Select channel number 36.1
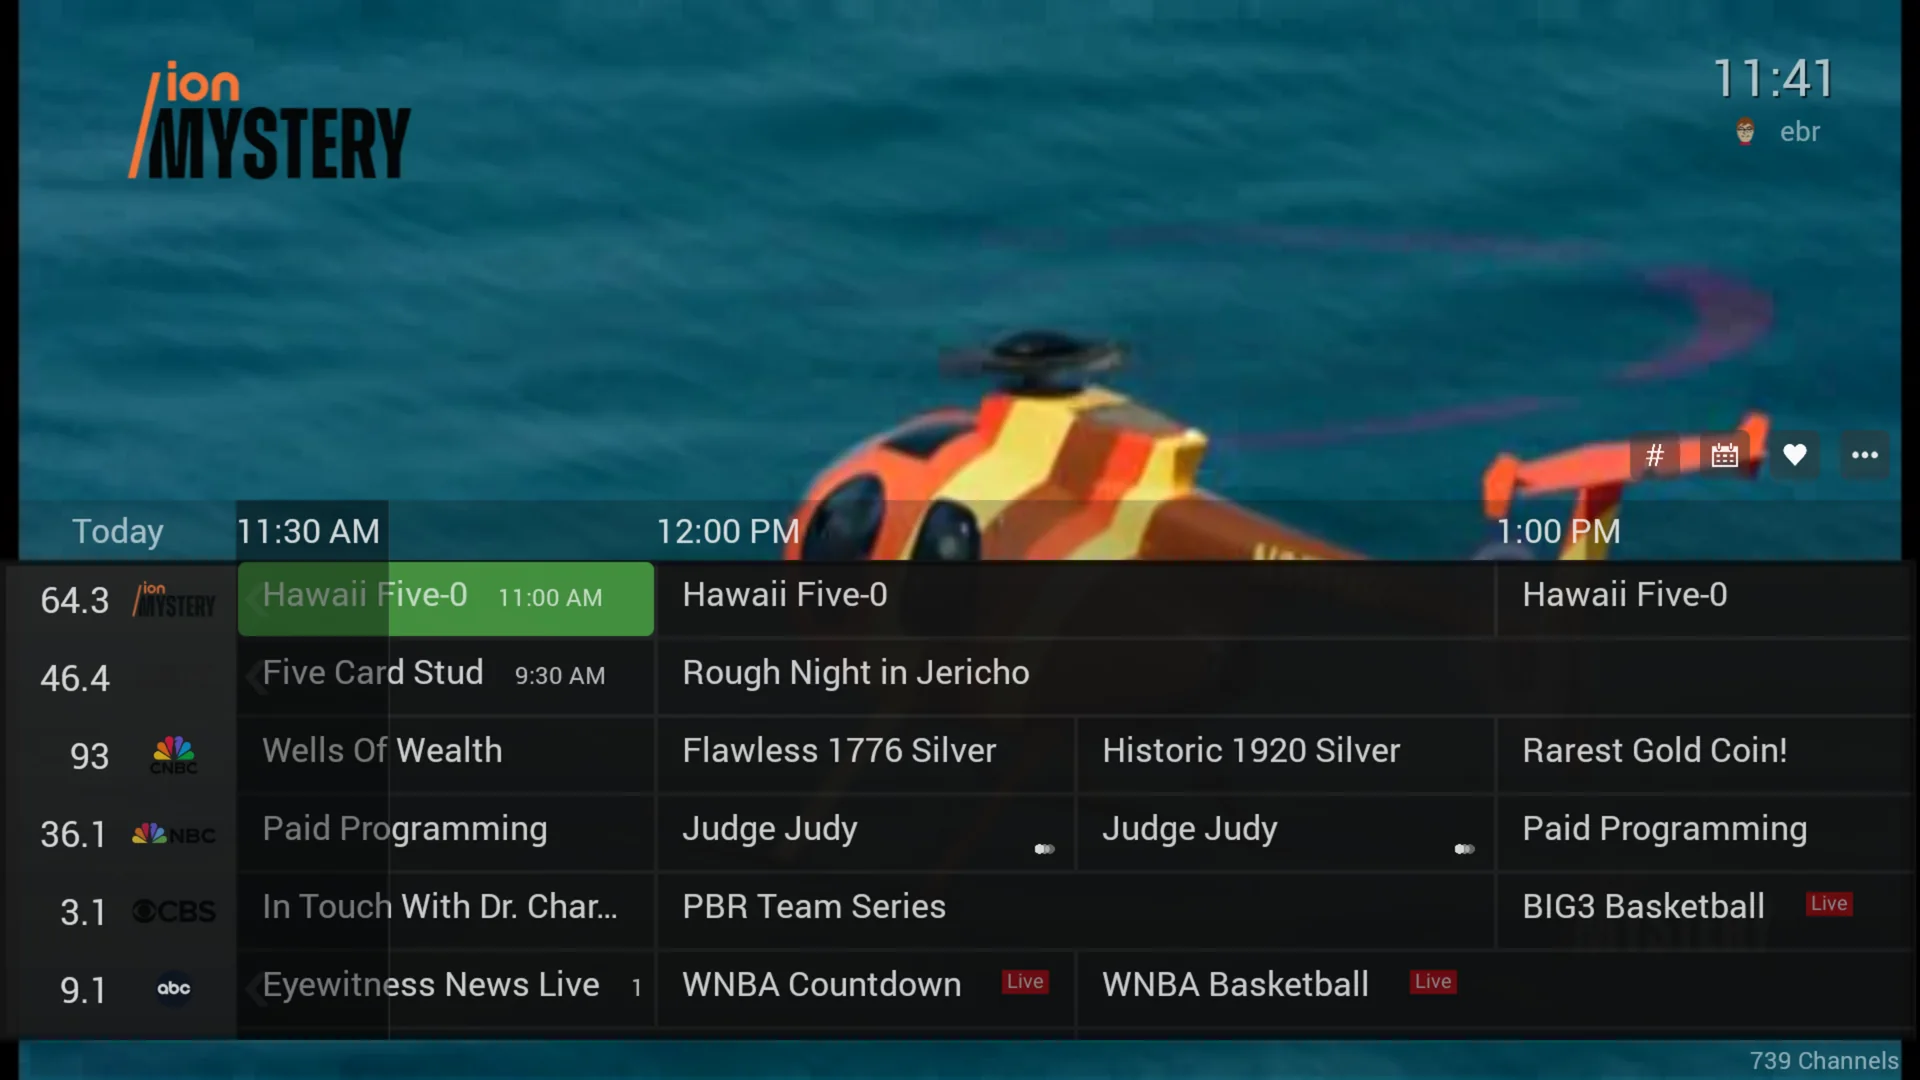The width and height of the screenshot is (1920, 1080). [73, 835]
